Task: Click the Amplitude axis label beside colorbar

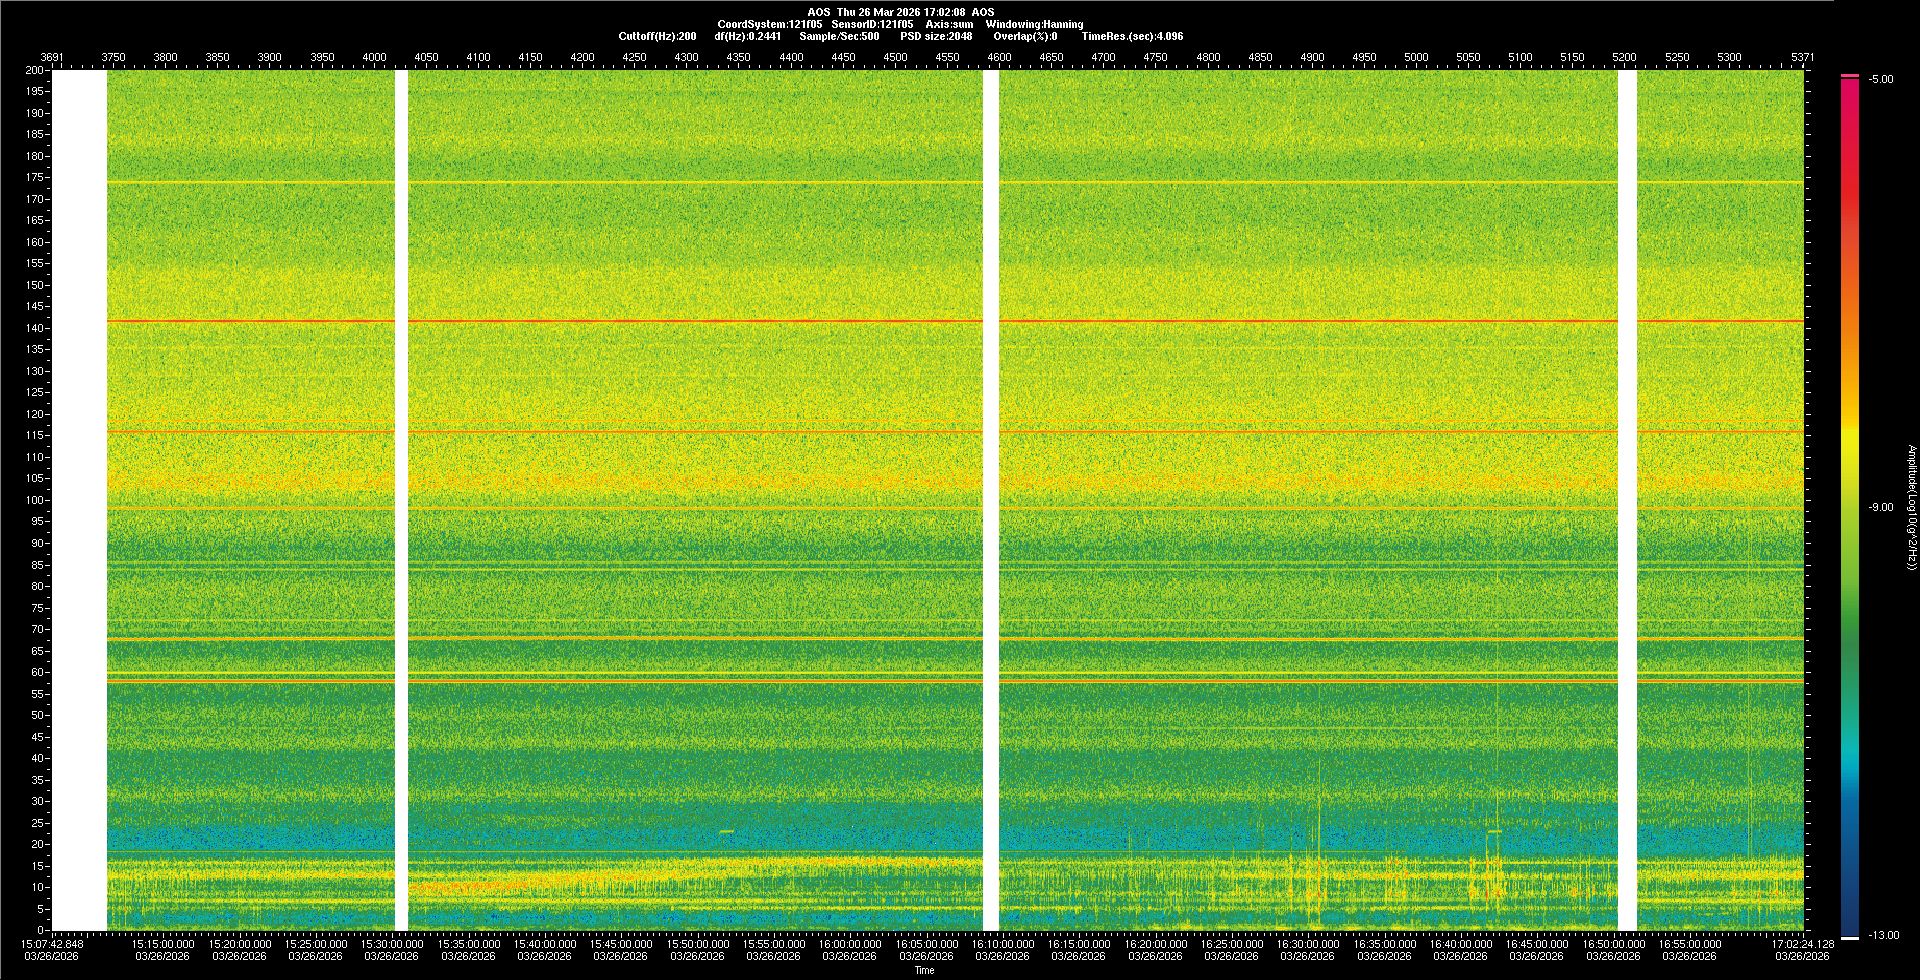Action: click(x=1911, y=507)
